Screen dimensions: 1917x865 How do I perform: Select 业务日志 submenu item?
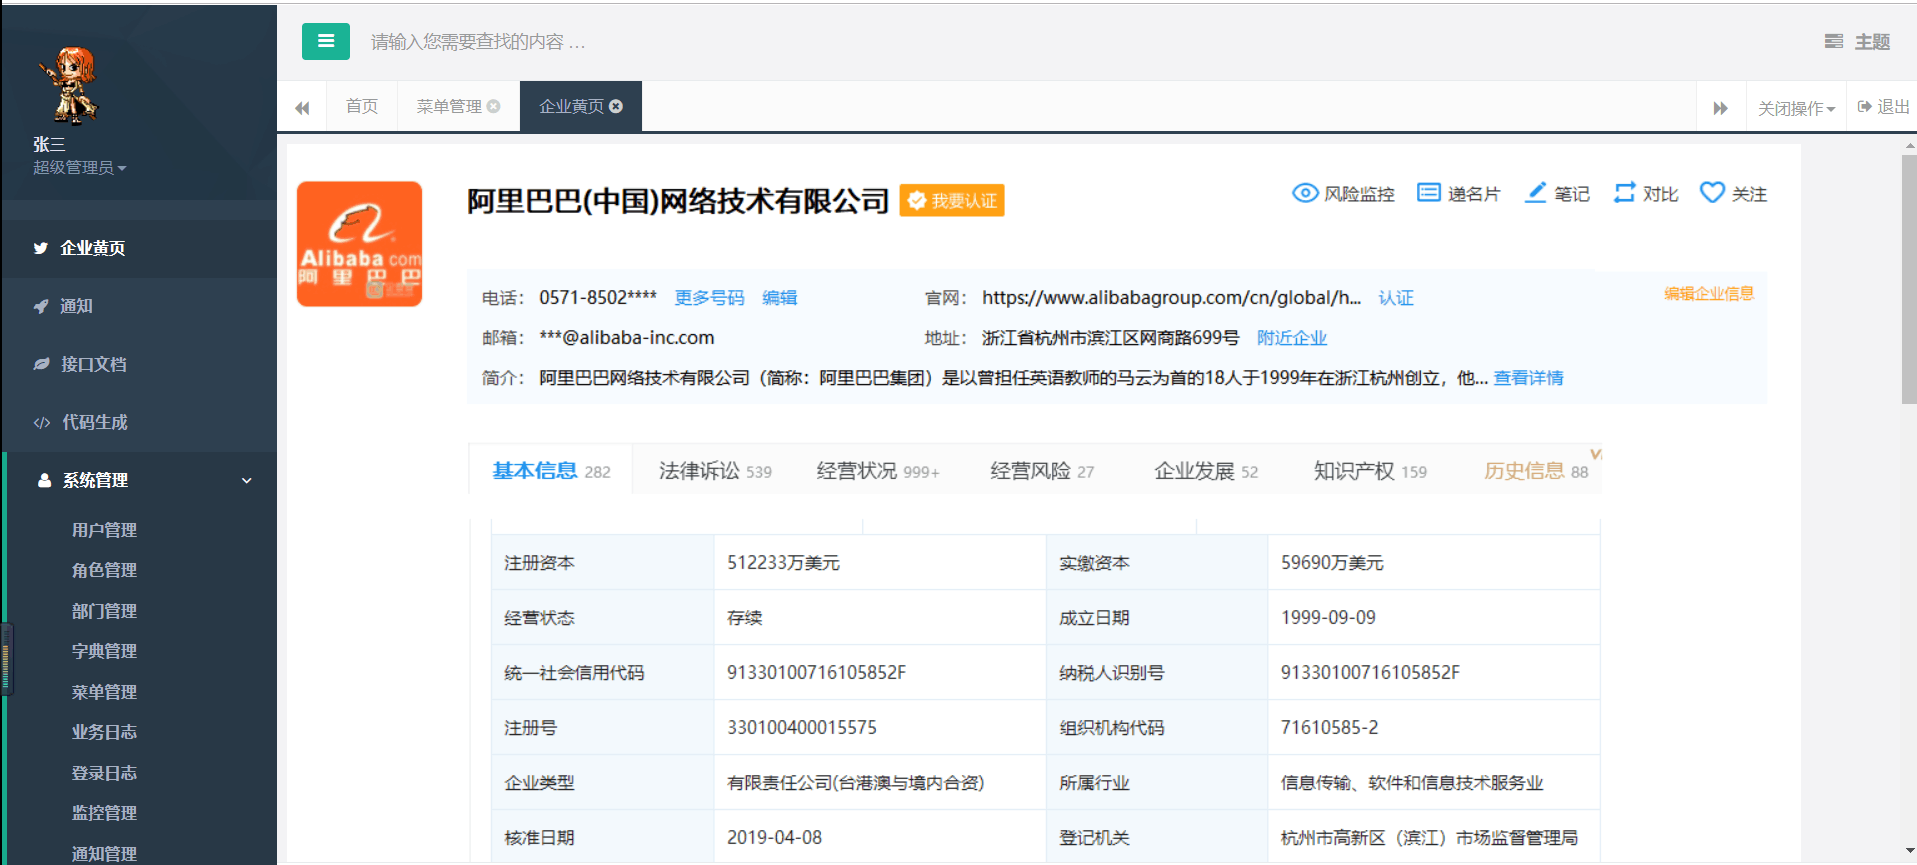(104, 732)
